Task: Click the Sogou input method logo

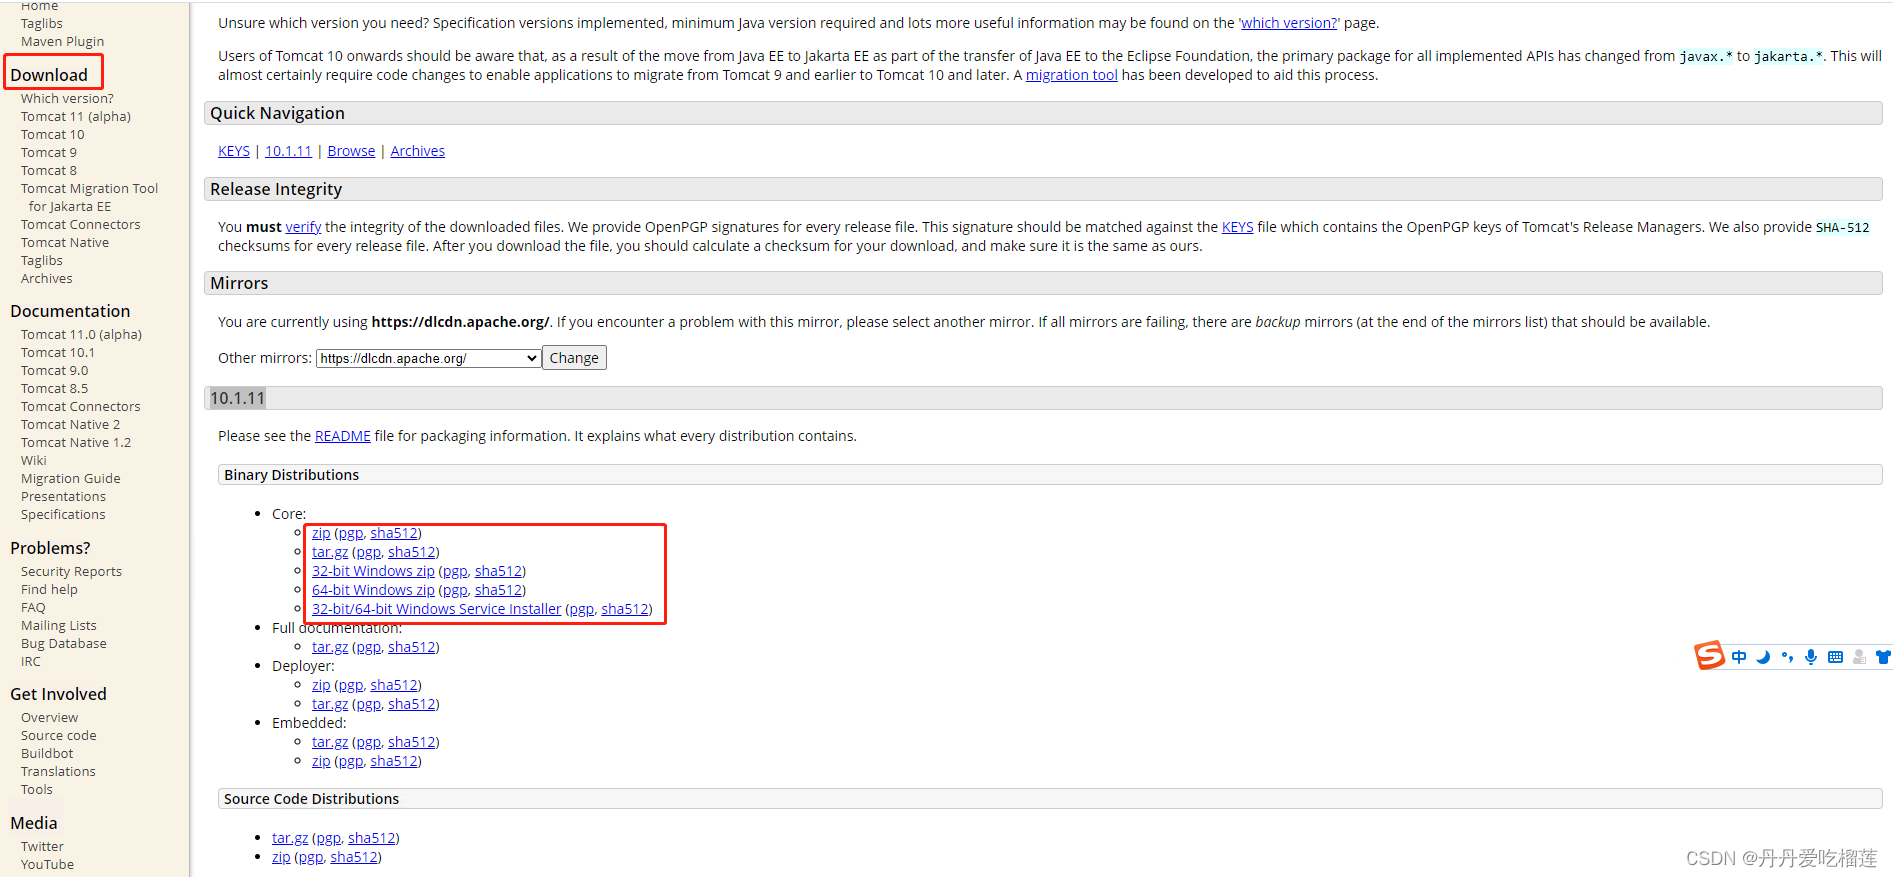Action: pos(1709,656)
